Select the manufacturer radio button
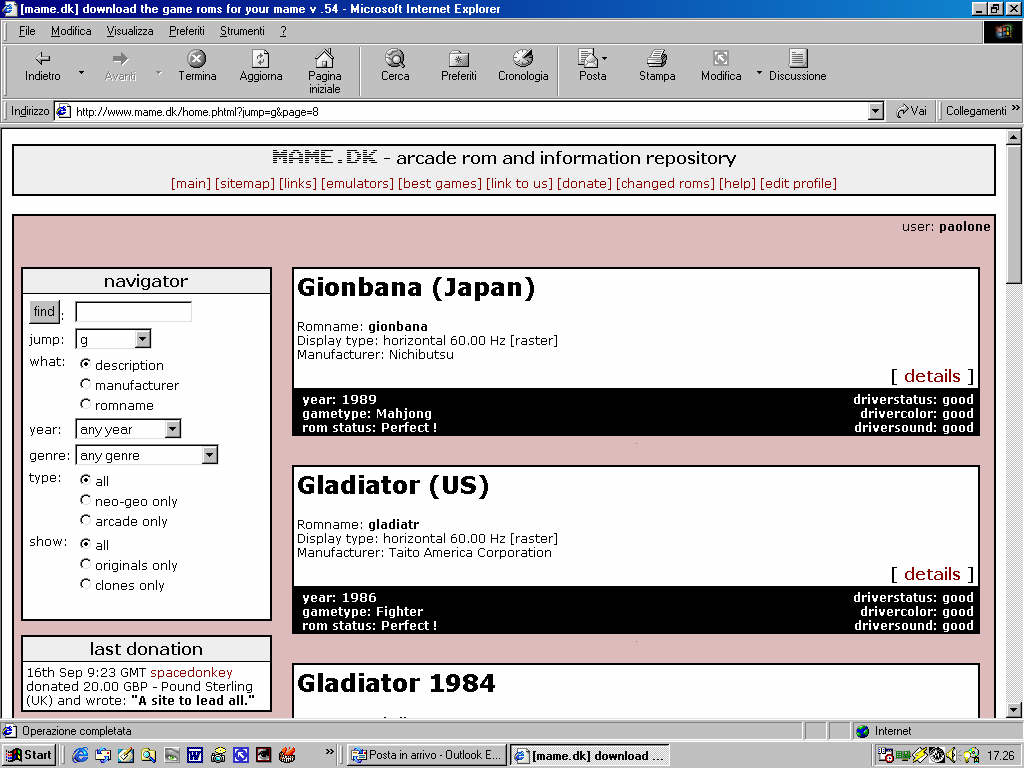Screen dimensions: 1024x768 click(86, 384)
